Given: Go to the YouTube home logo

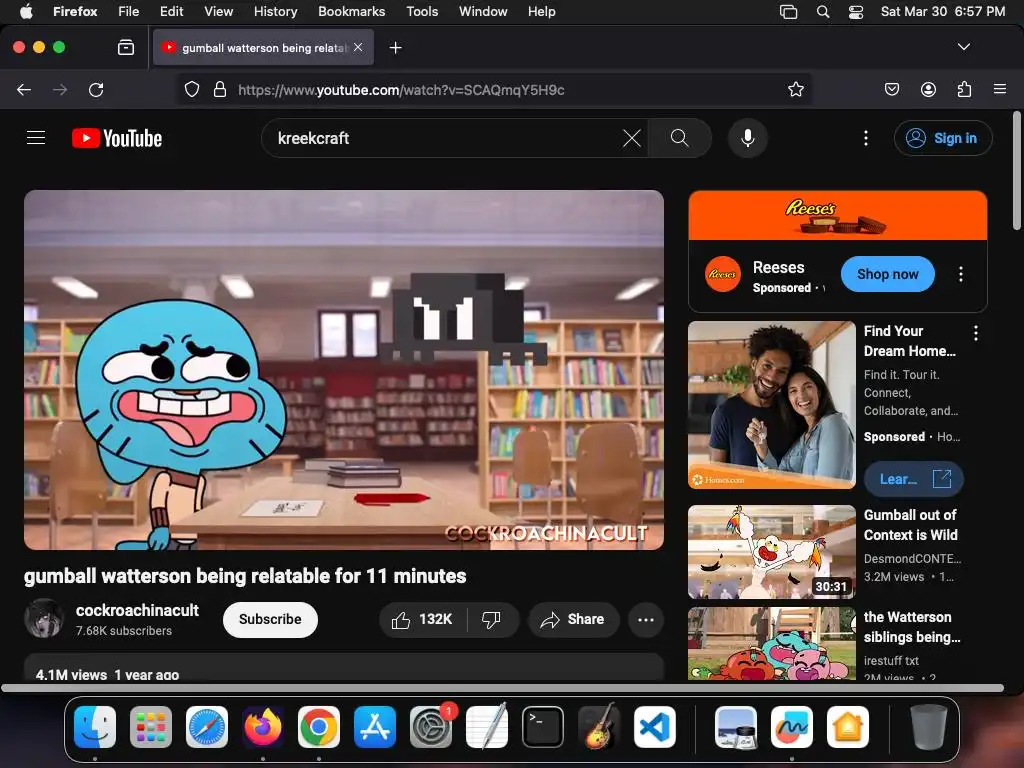Looking at the screenshot, I should [x=117, y=138].
